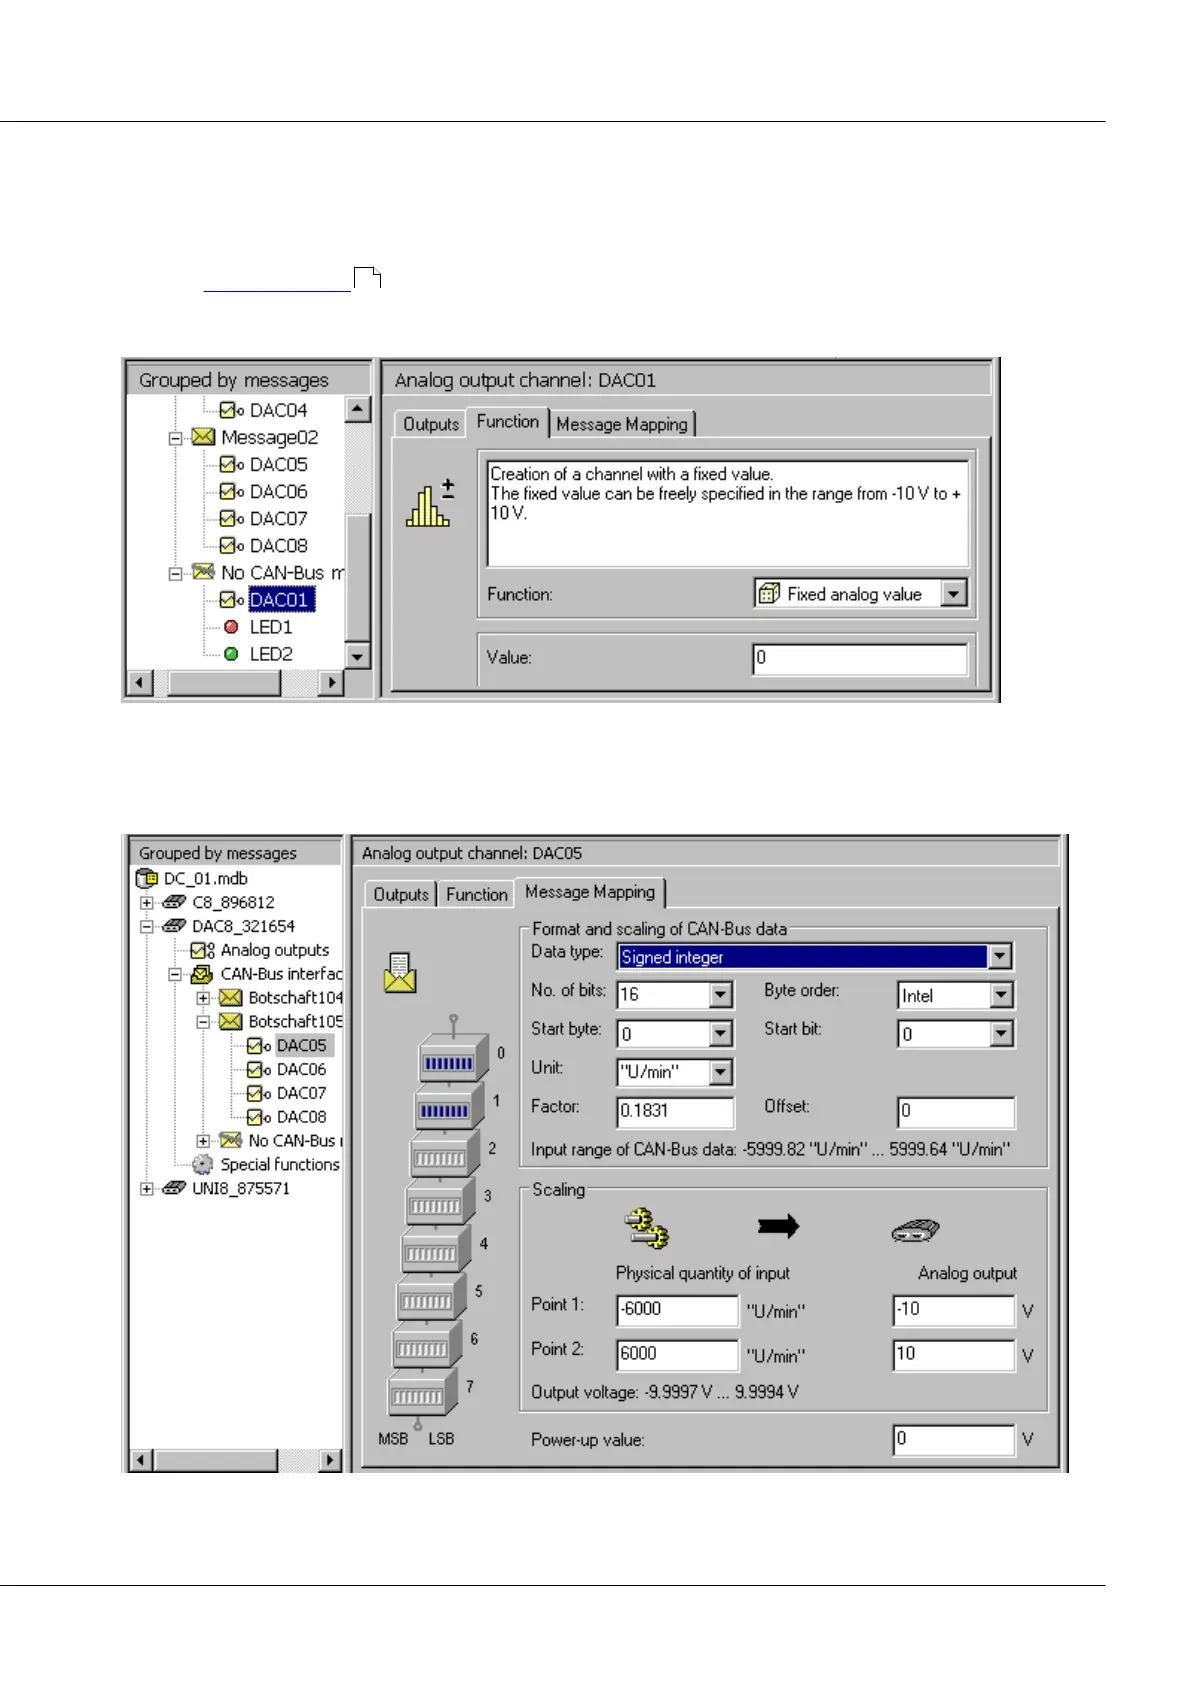Click the upper tree's scroll up arrow
The image size is (1190, 1684).
[x=357, y=409]
